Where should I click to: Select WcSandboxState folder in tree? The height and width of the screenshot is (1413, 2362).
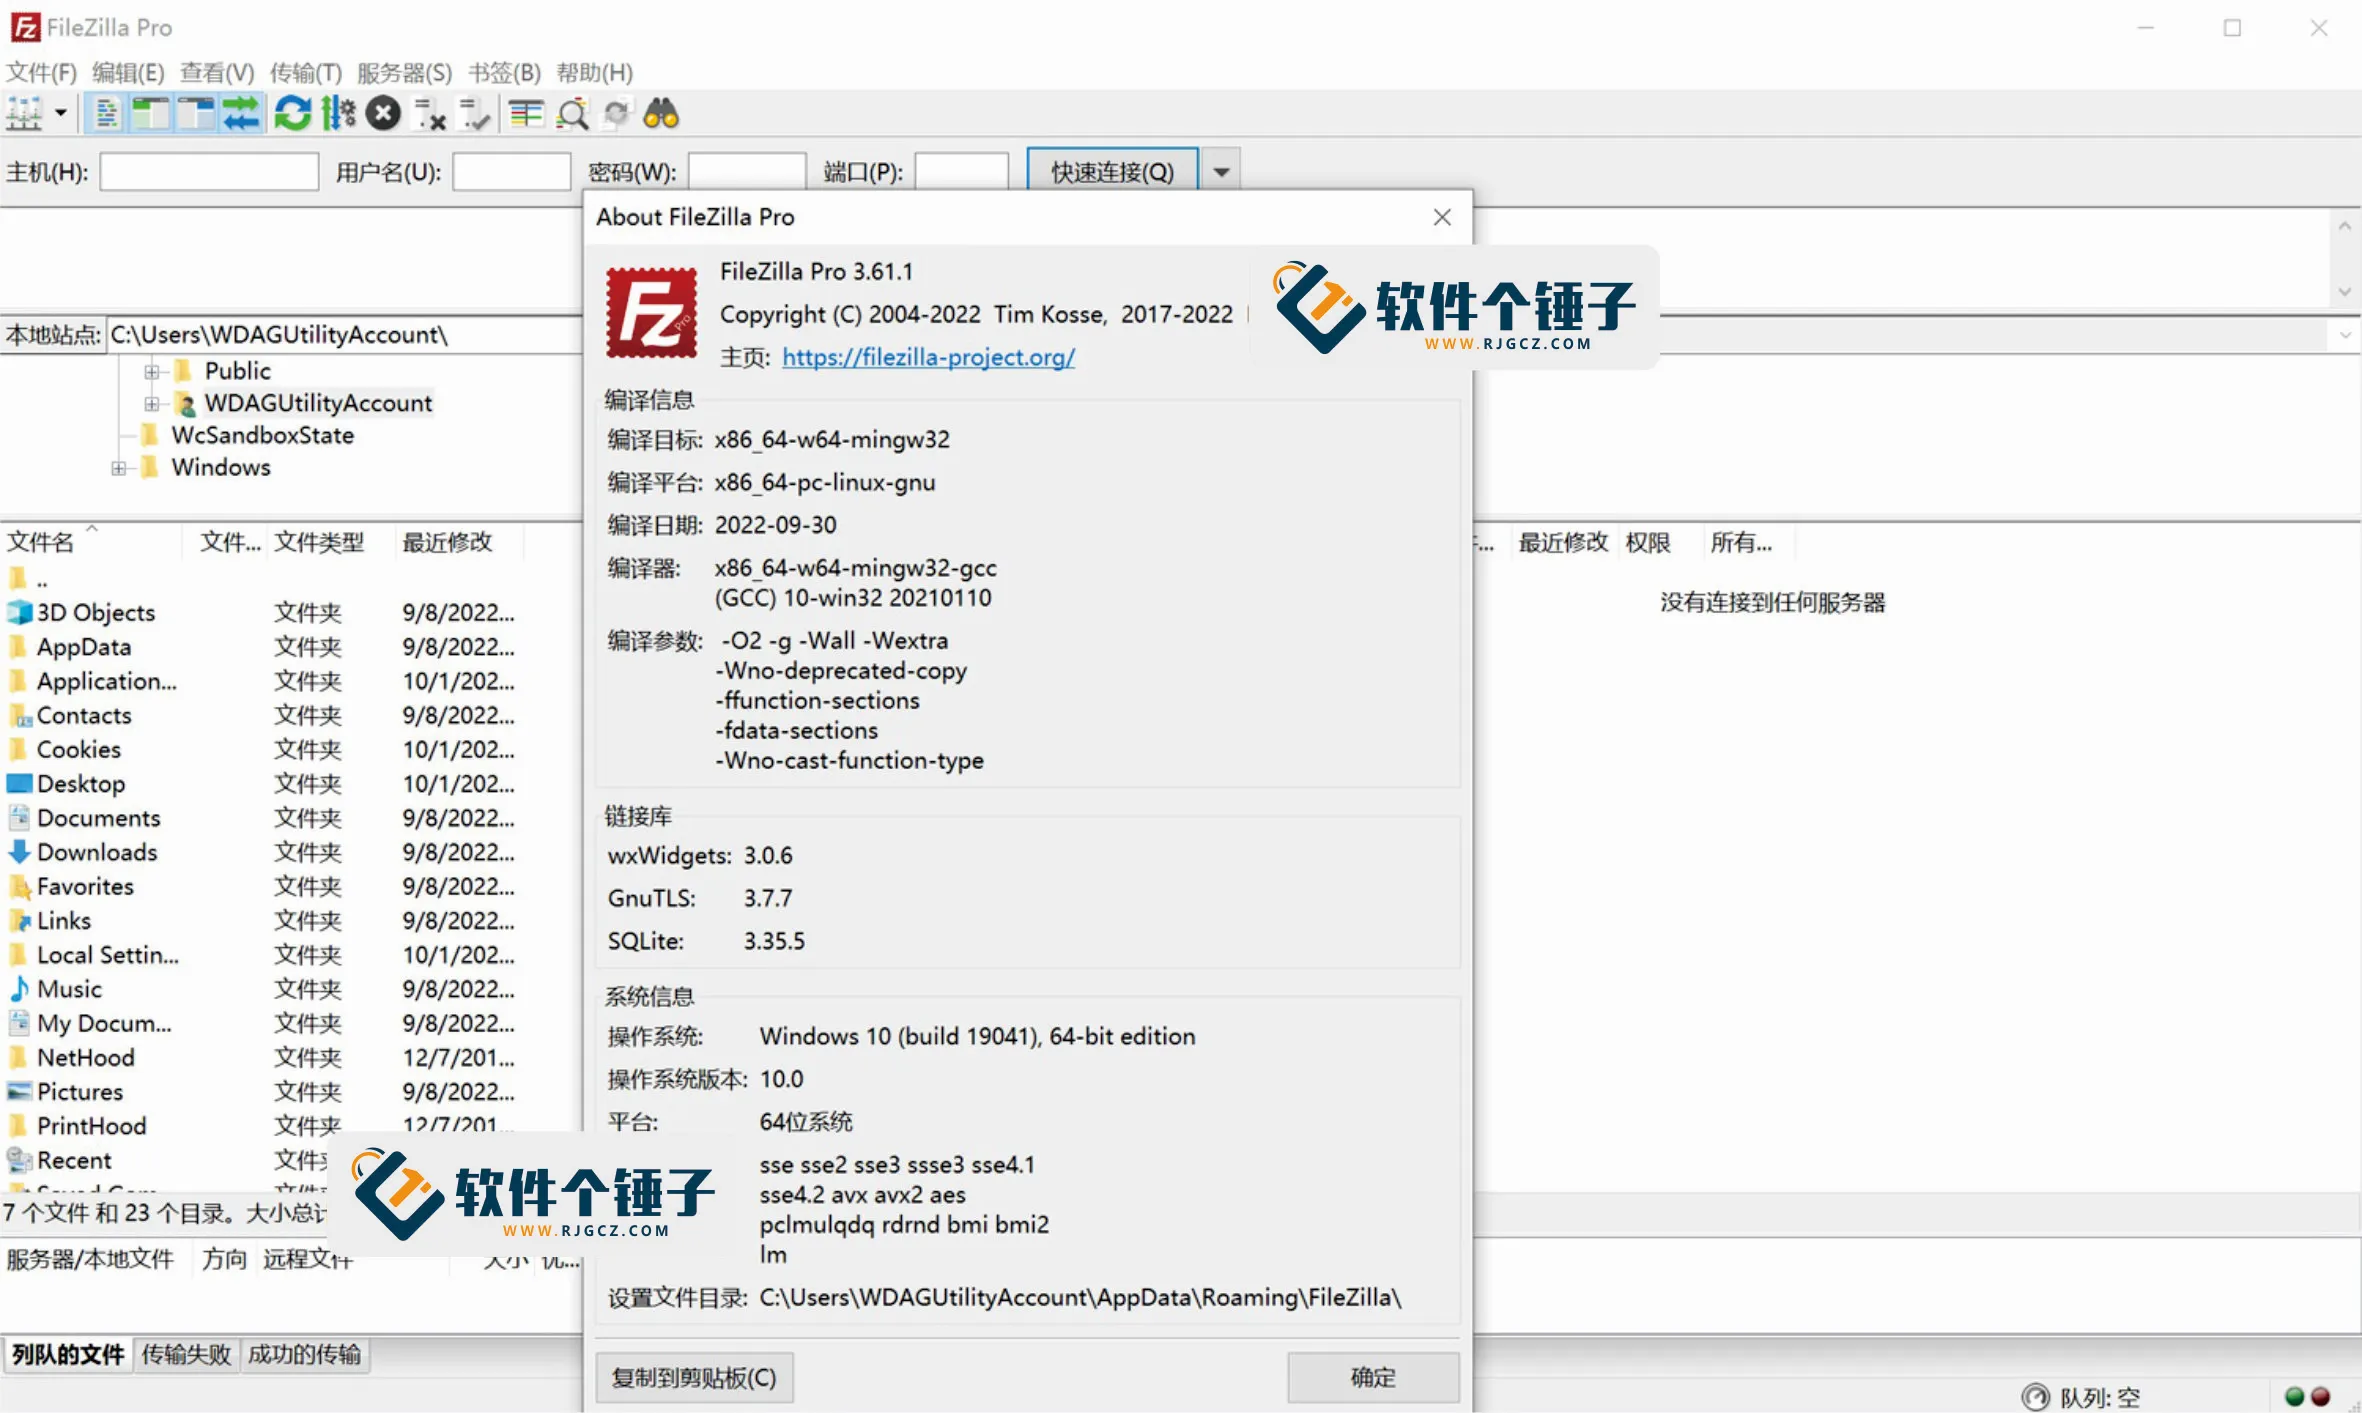[x=262, y=435]
